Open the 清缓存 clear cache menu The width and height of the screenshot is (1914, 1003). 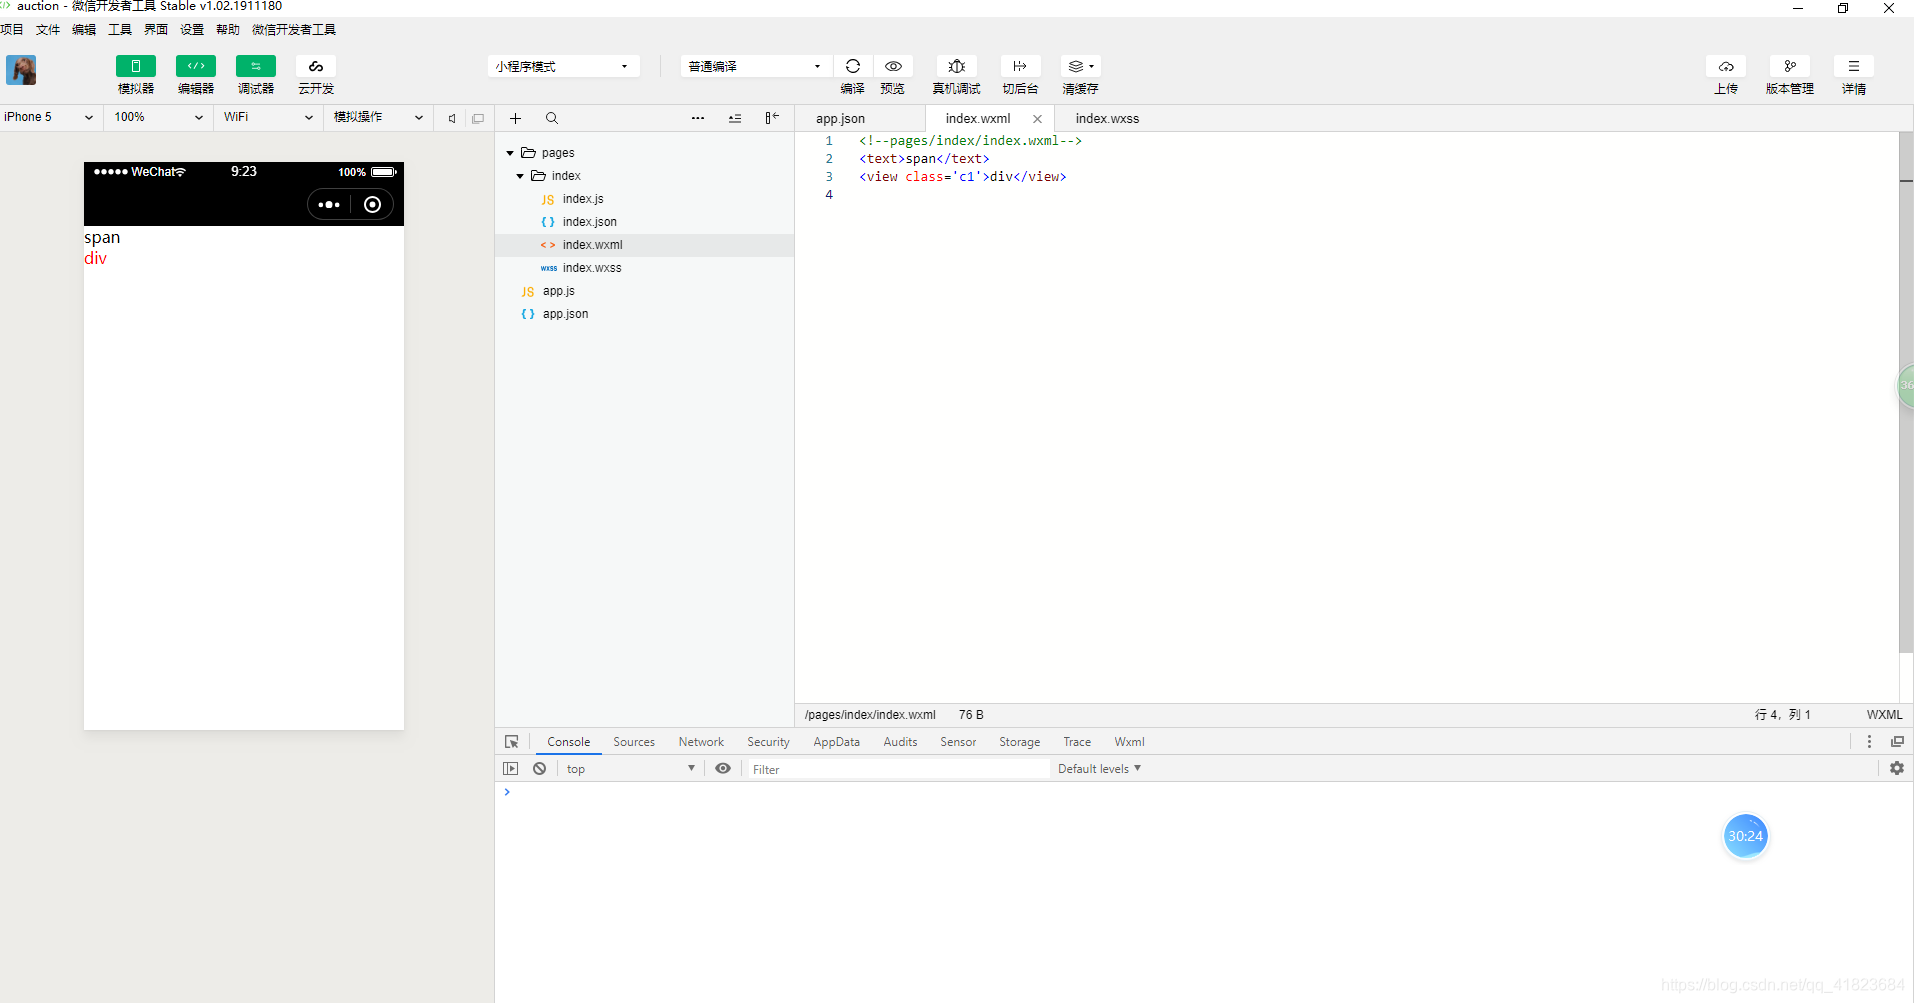click(1079, 66)
